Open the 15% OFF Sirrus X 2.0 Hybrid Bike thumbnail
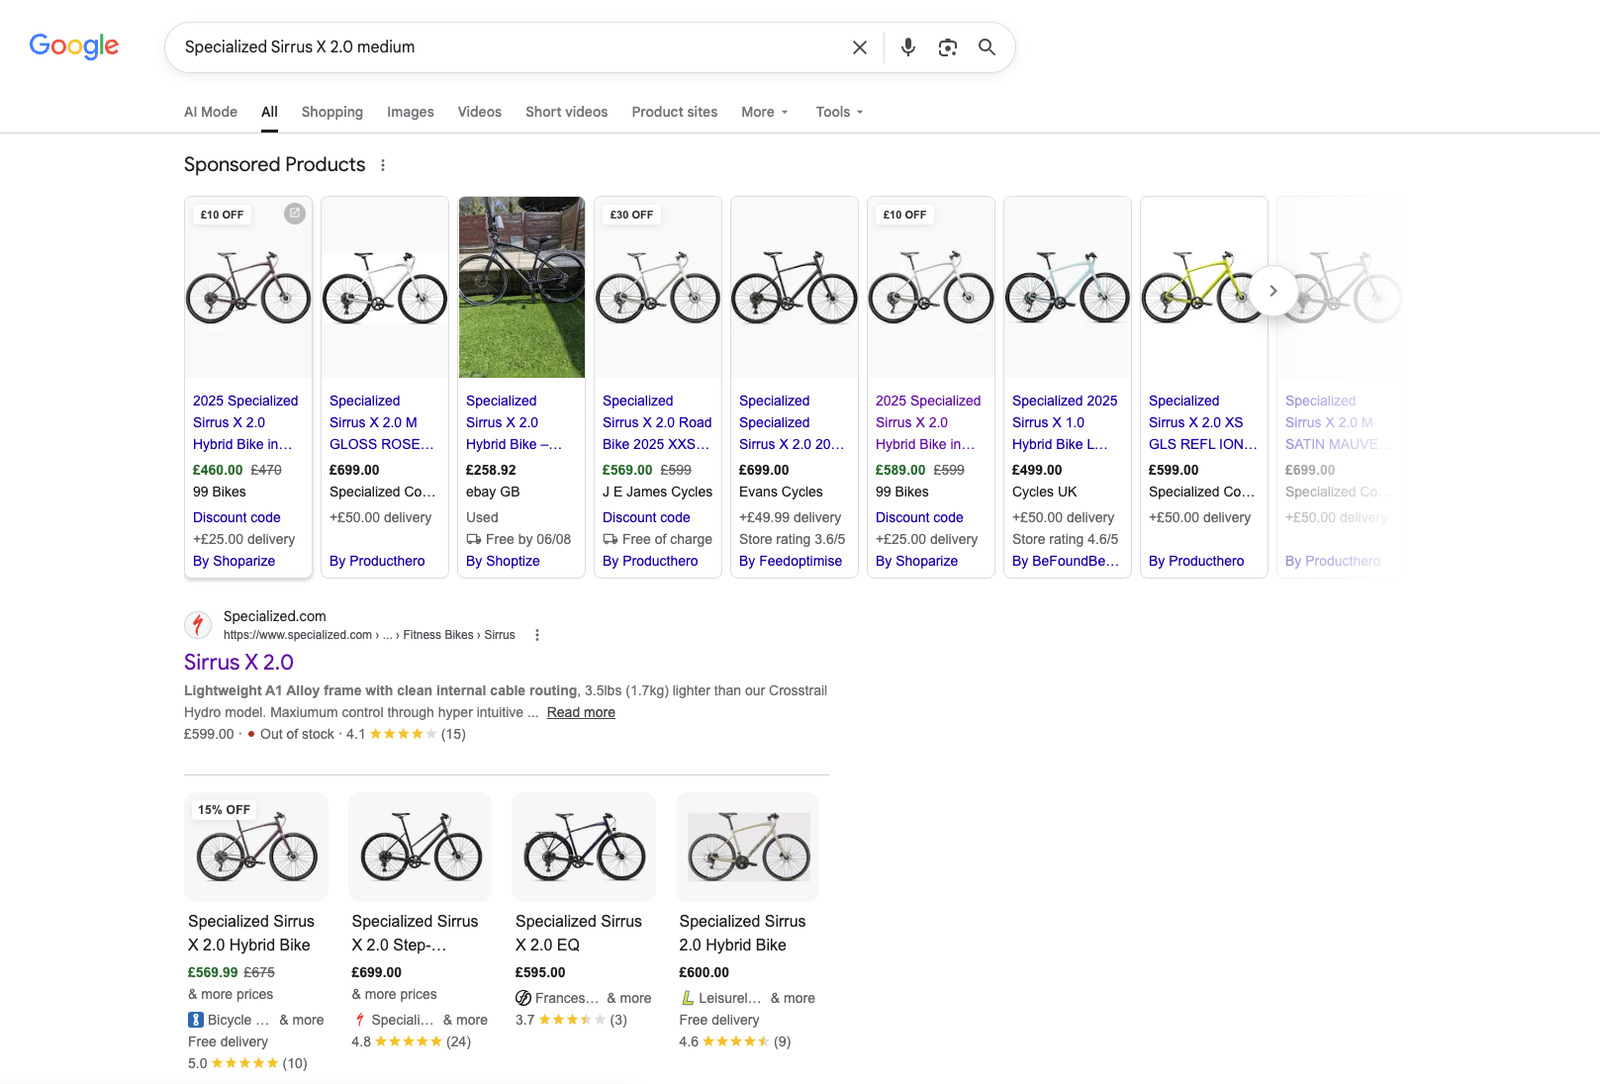Image resolution: width=1600 pixels, height=1084 pixels. pyautogui.click(x=256, y=847)
